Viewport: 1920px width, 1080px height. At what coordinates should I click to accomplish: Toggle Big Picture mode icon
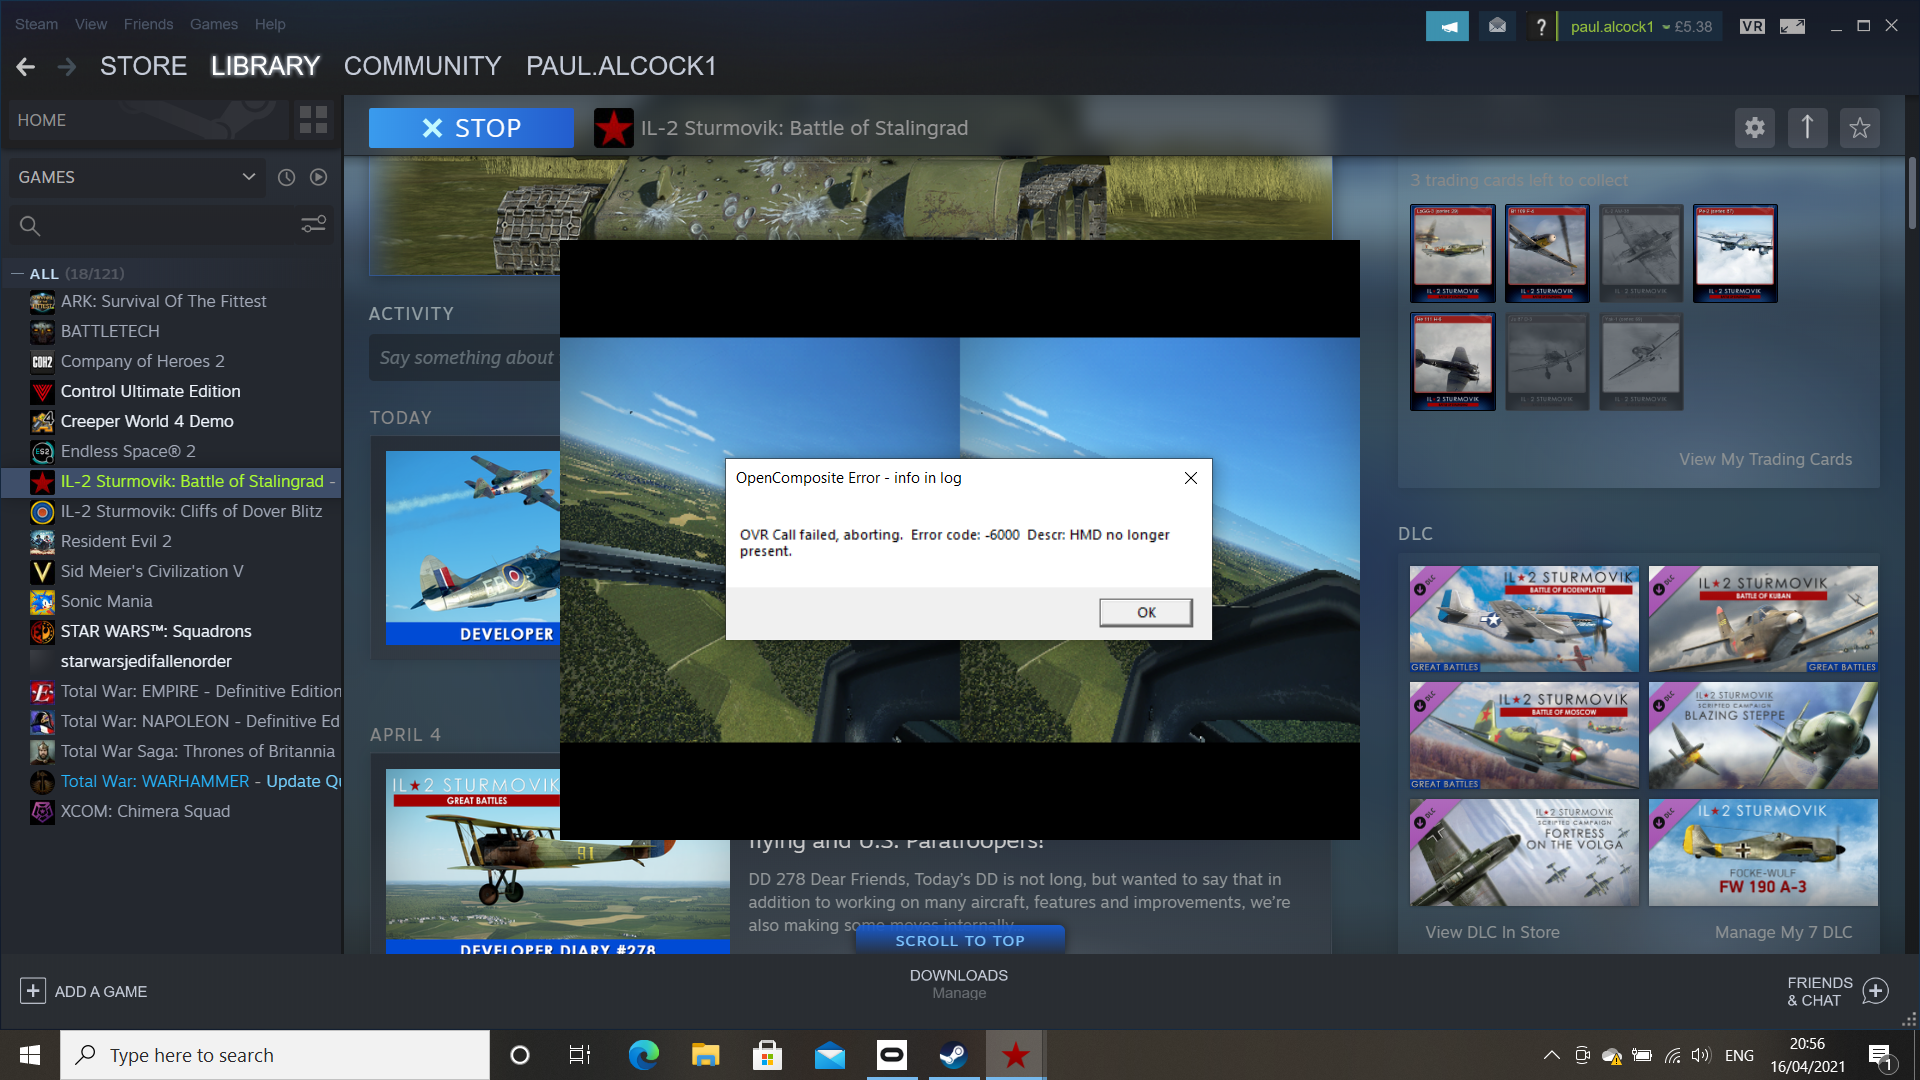(x=1792, y=26)
